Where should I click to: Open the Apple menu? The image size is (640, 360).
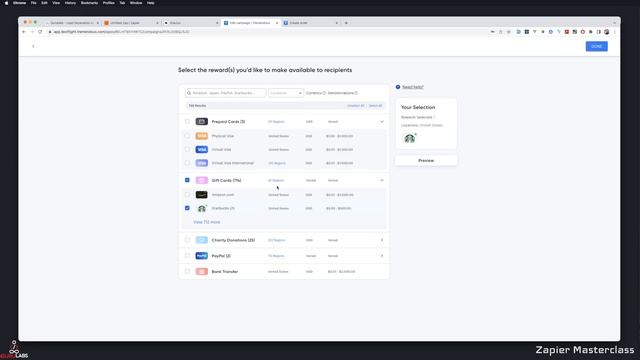coord(6,3)
